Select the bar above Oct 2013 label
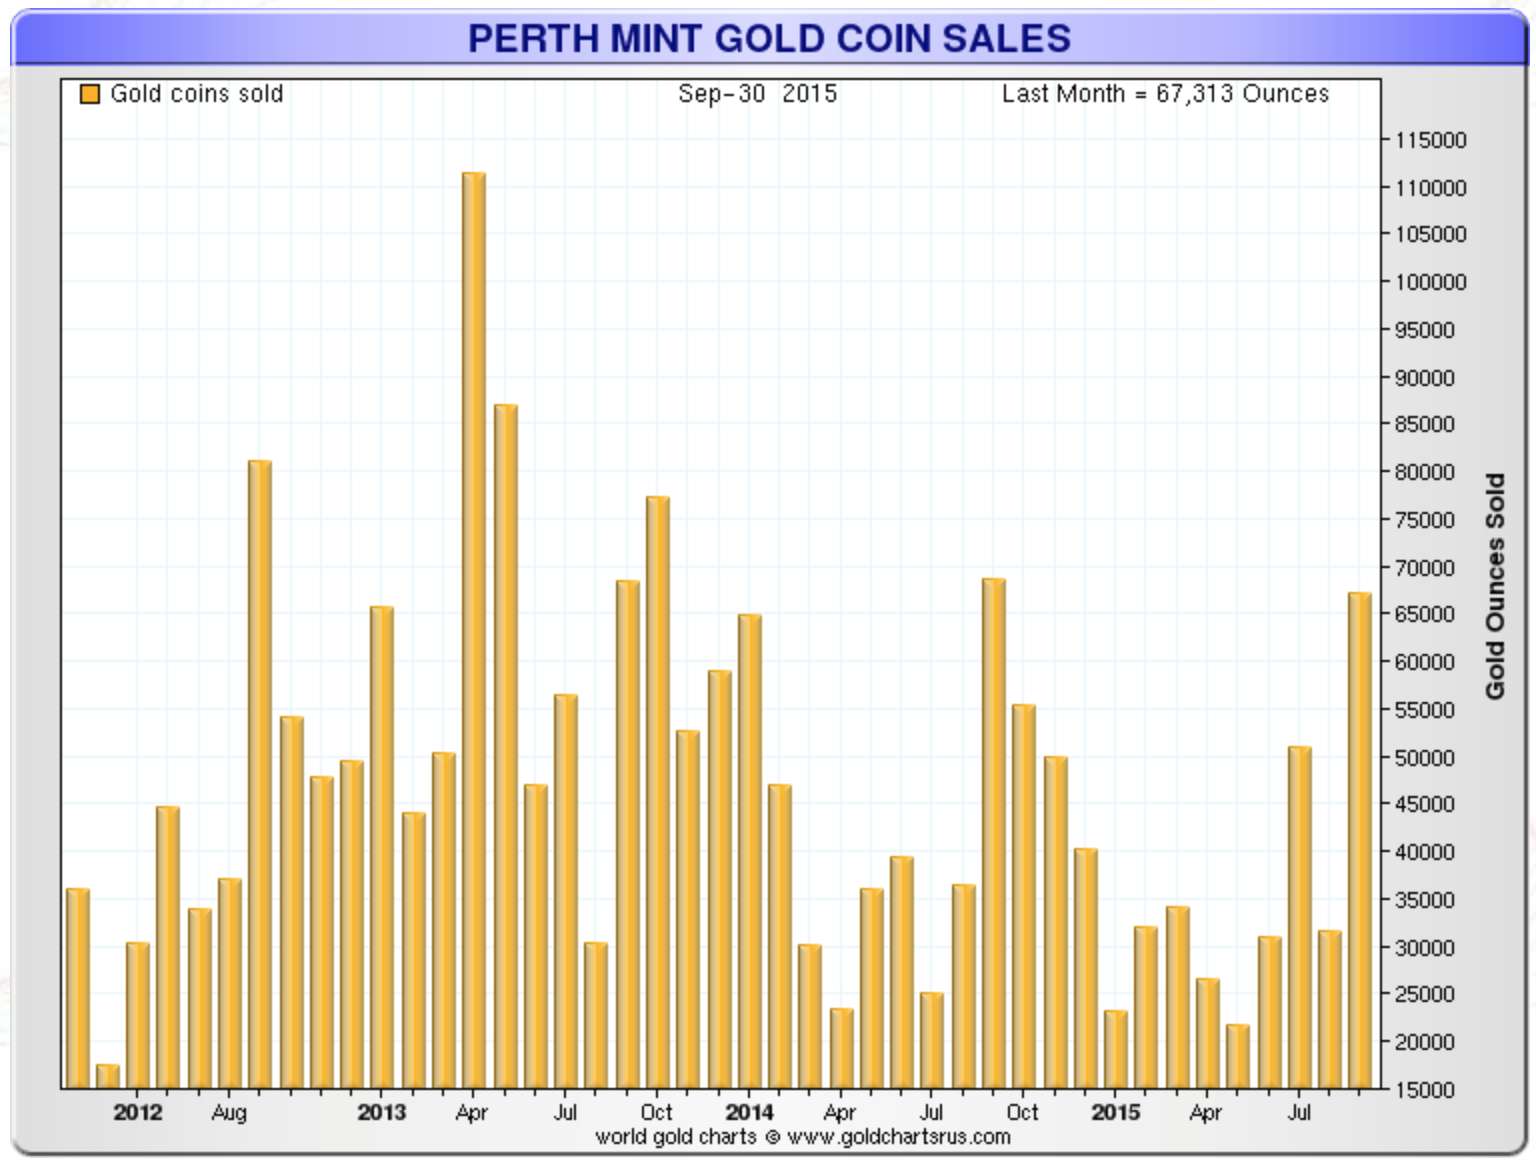Image resolution: width=1536 pixels, height=1164 pixels. pos(658,792)
